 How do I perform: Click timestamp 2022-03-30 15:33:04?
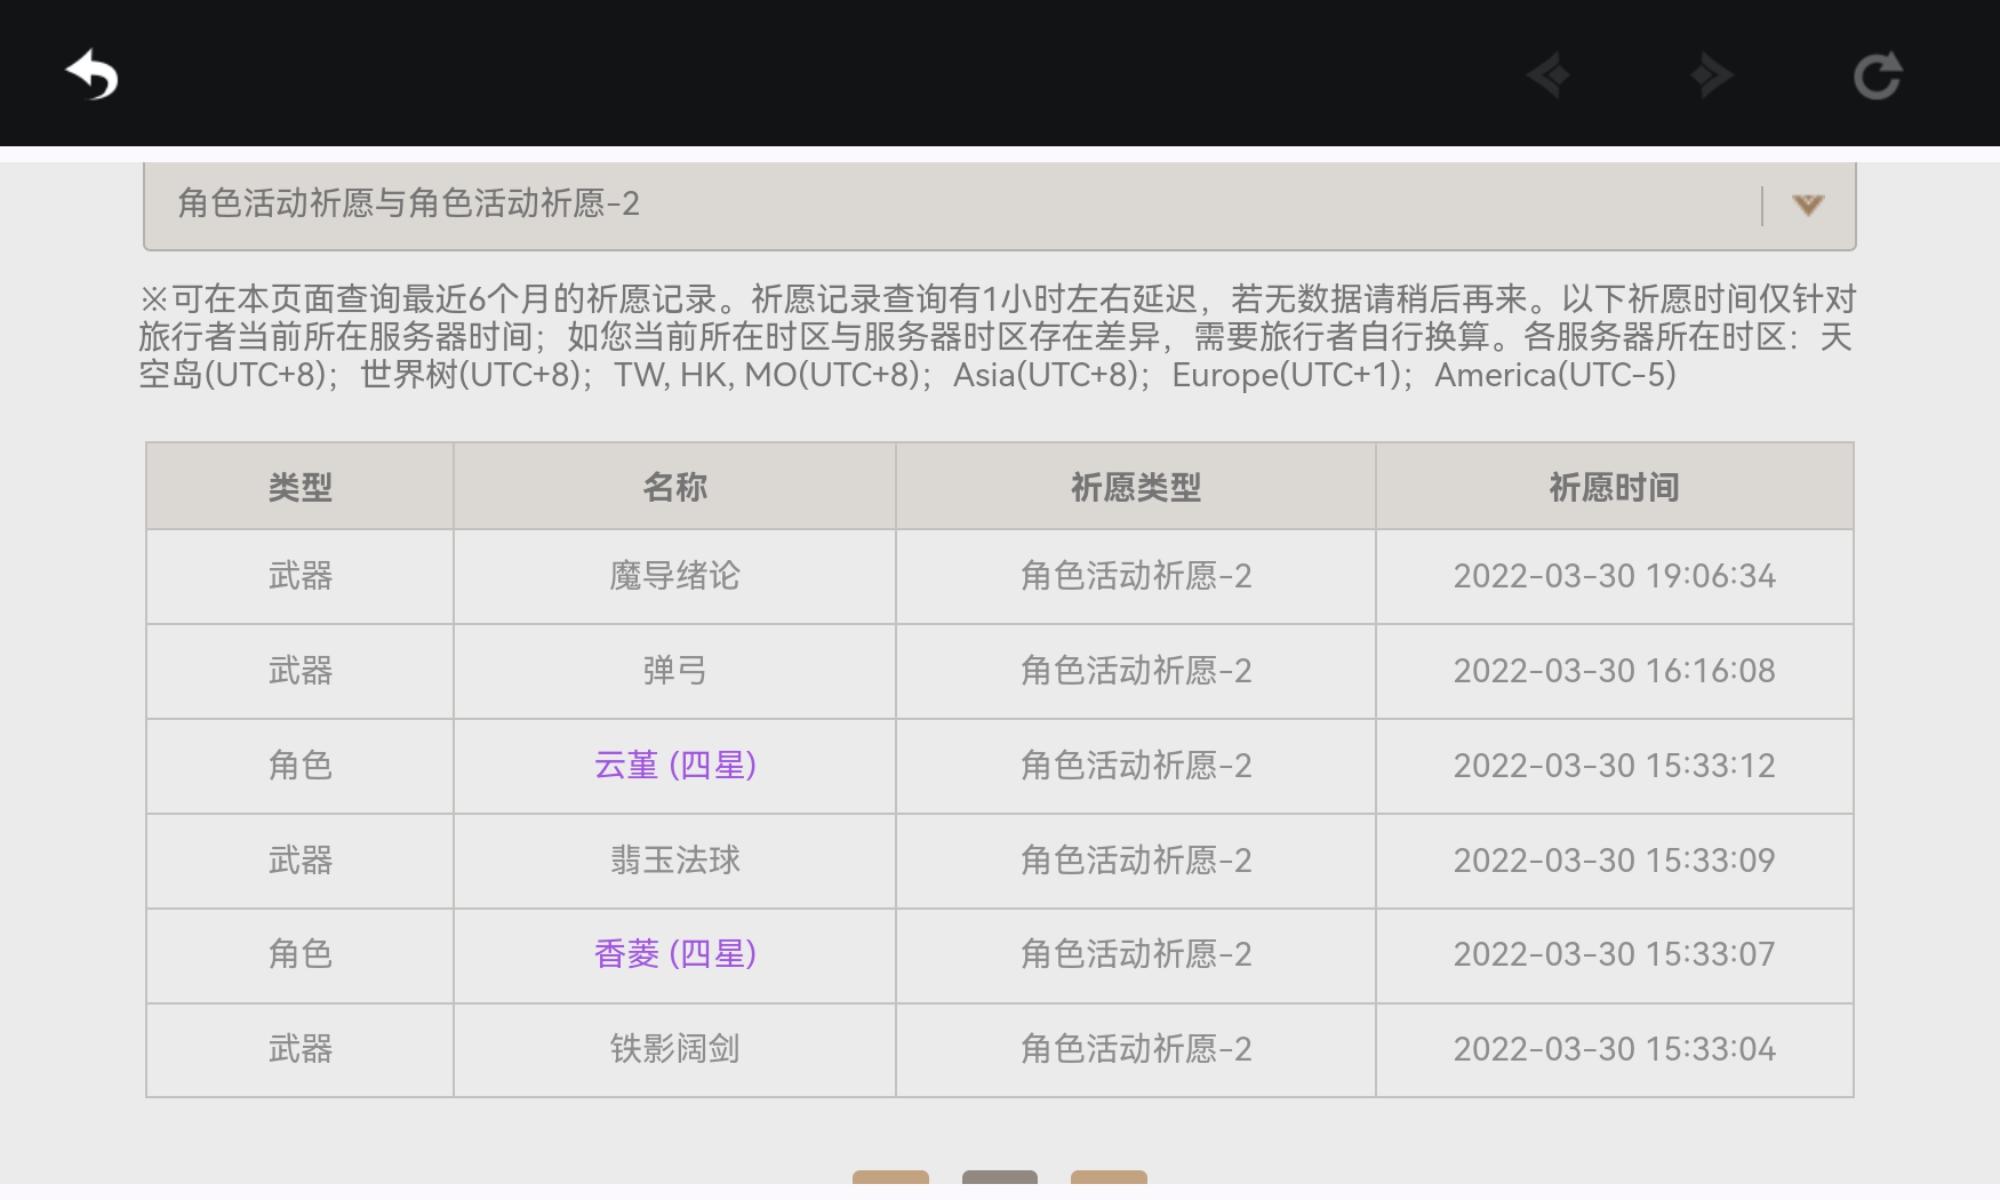coord(1614,1049)
